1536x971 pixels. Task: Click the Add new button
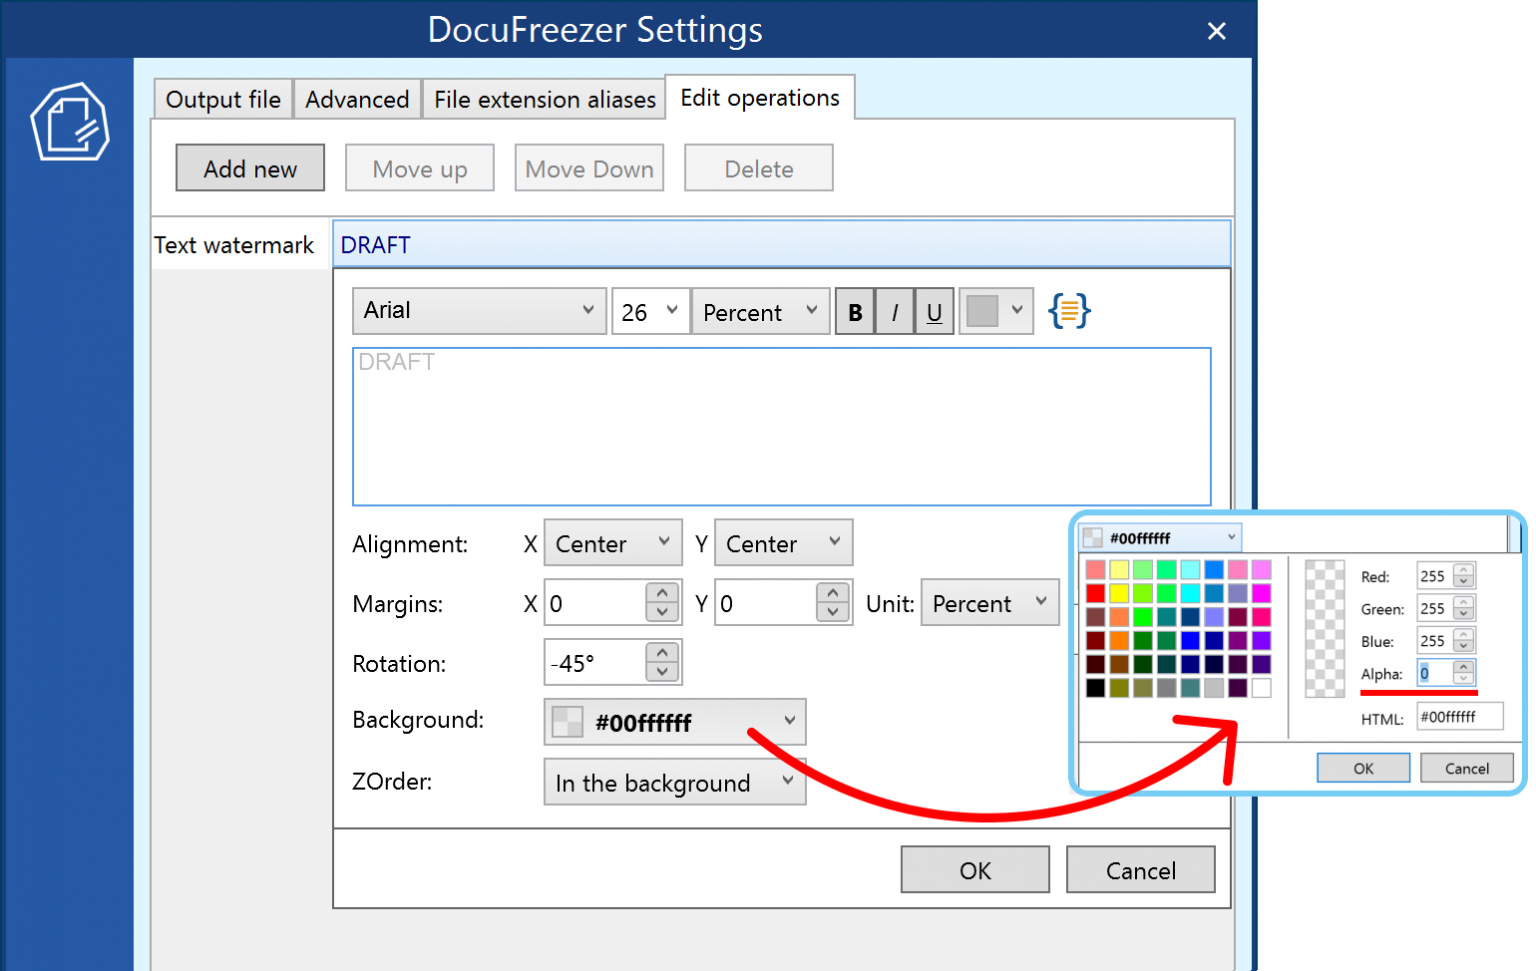250,167
